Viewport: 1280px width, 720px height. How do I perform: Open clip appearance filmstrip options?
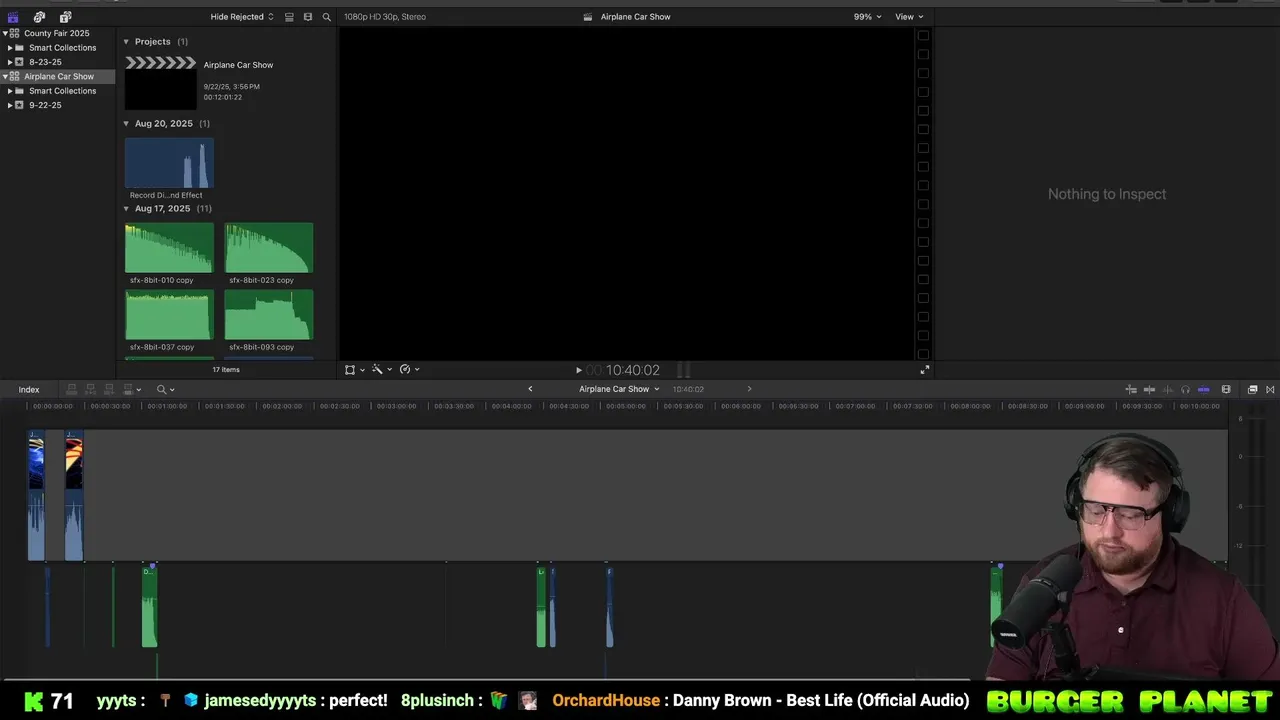point(1226,389)
